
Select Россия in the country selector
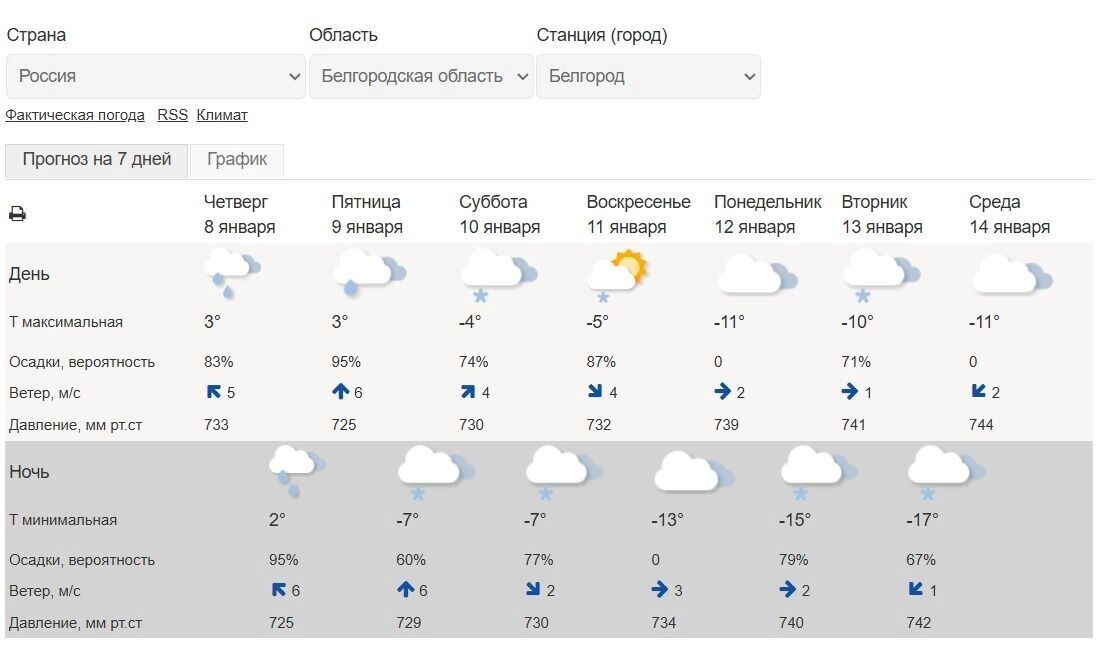(155, 76)
